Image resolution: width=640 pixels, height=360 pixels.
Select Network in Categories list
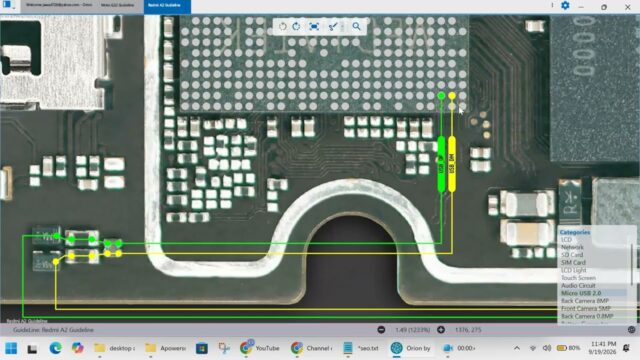tap(572, 247)
